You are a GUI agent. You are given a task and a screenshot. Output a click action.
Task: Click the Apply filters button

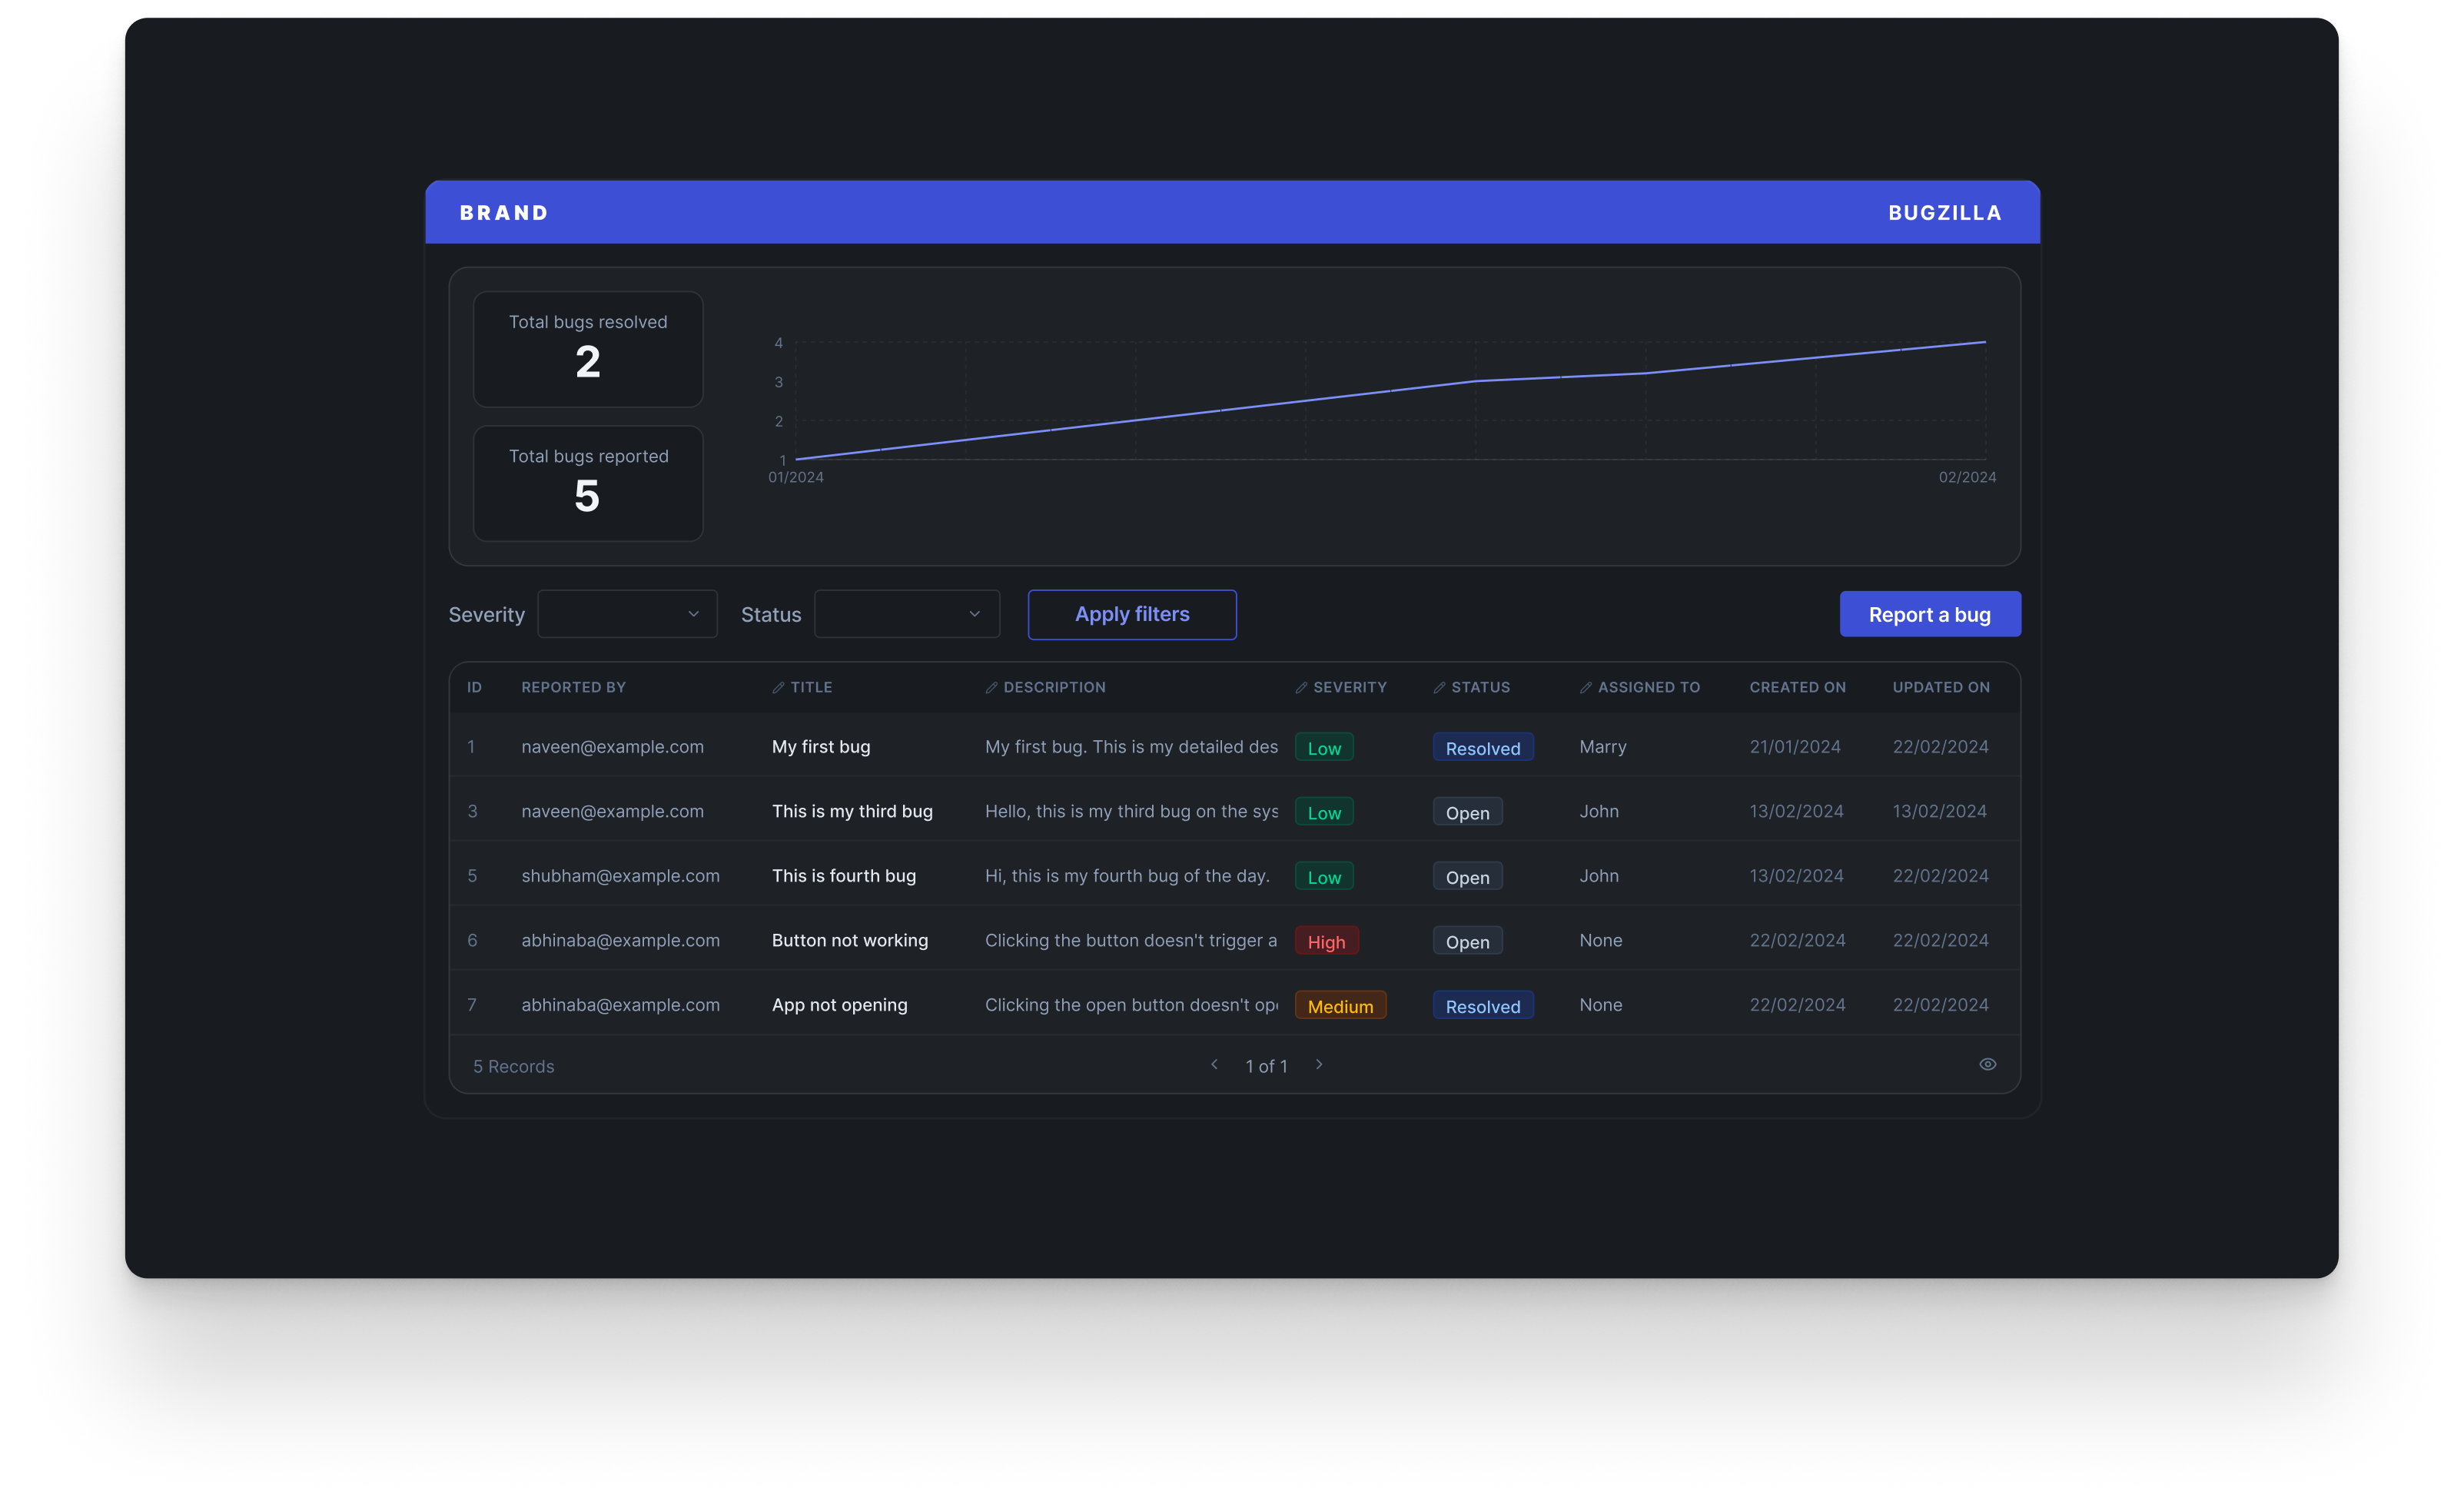[x=1132, y=615]
